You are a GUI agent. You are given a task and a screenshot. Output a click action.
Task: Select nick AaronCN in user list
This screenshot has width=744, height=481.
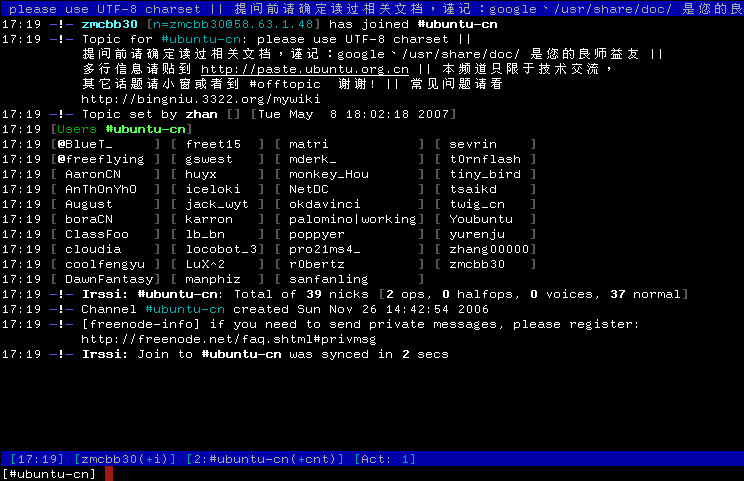pyautogui.click(x=93, y=174)
